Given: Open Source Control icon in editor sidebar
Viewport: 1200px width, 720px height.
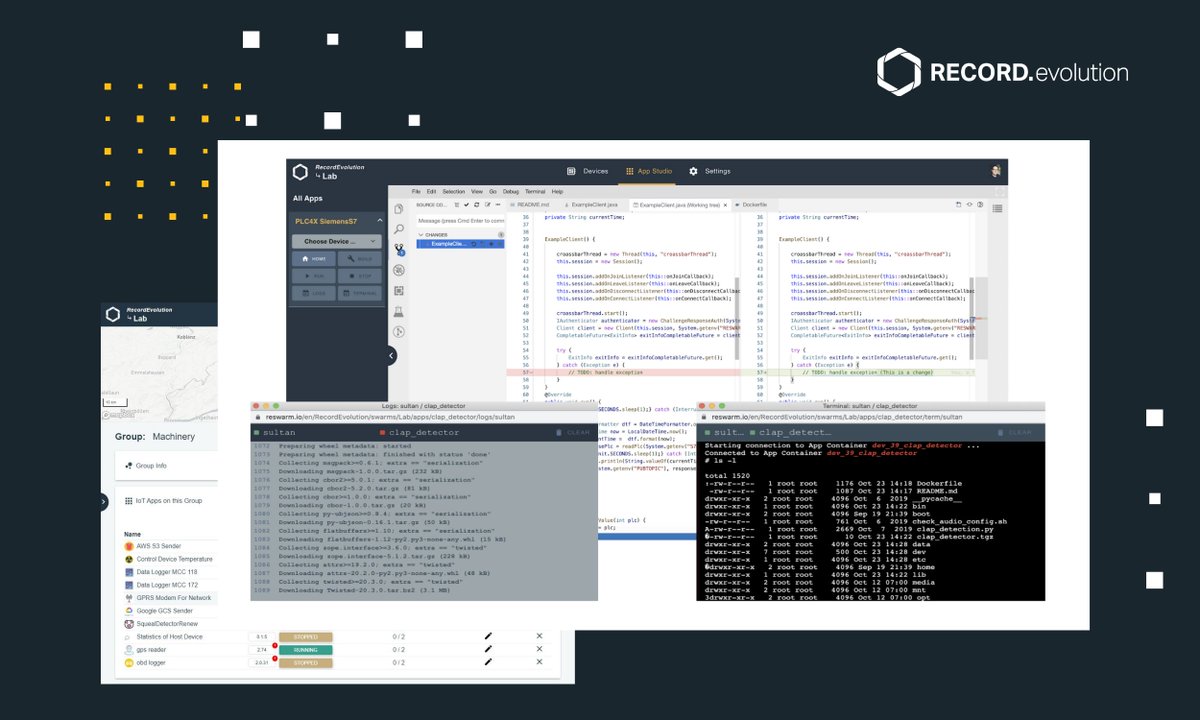Looking at the screenshot, I should coord(399,250).
